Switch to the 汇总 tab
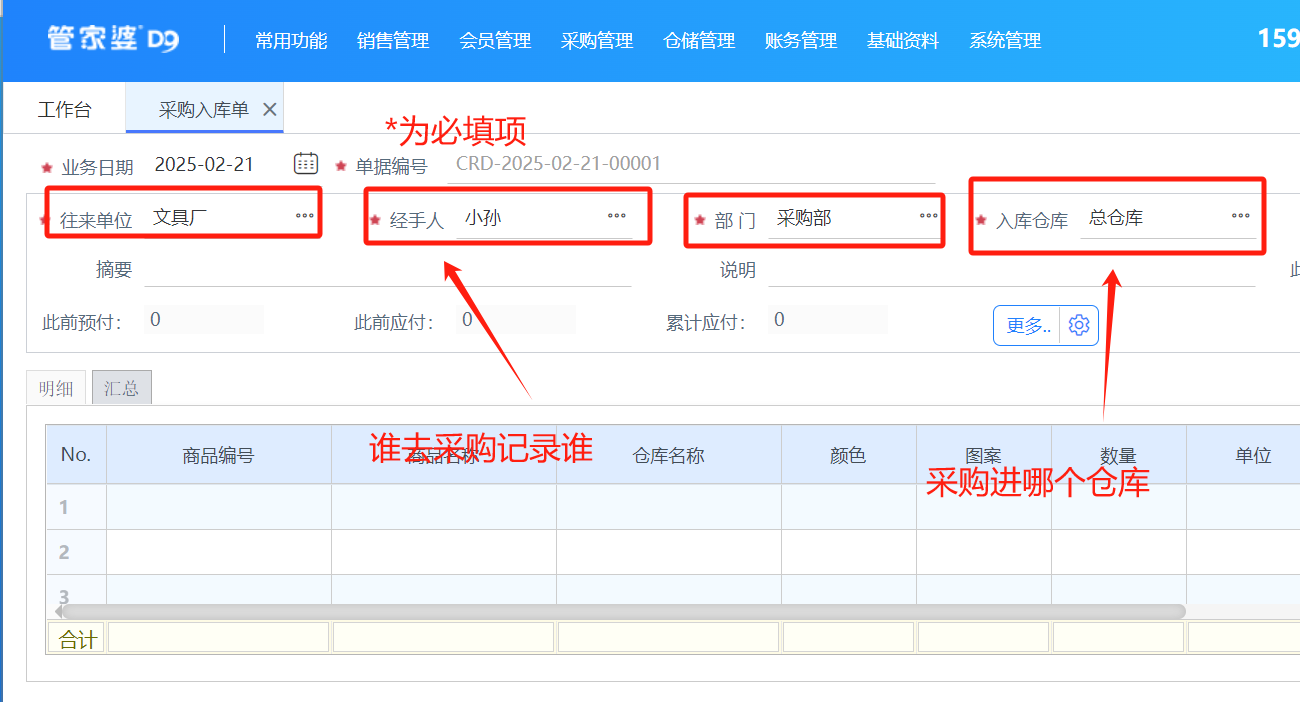 [121, 388]
